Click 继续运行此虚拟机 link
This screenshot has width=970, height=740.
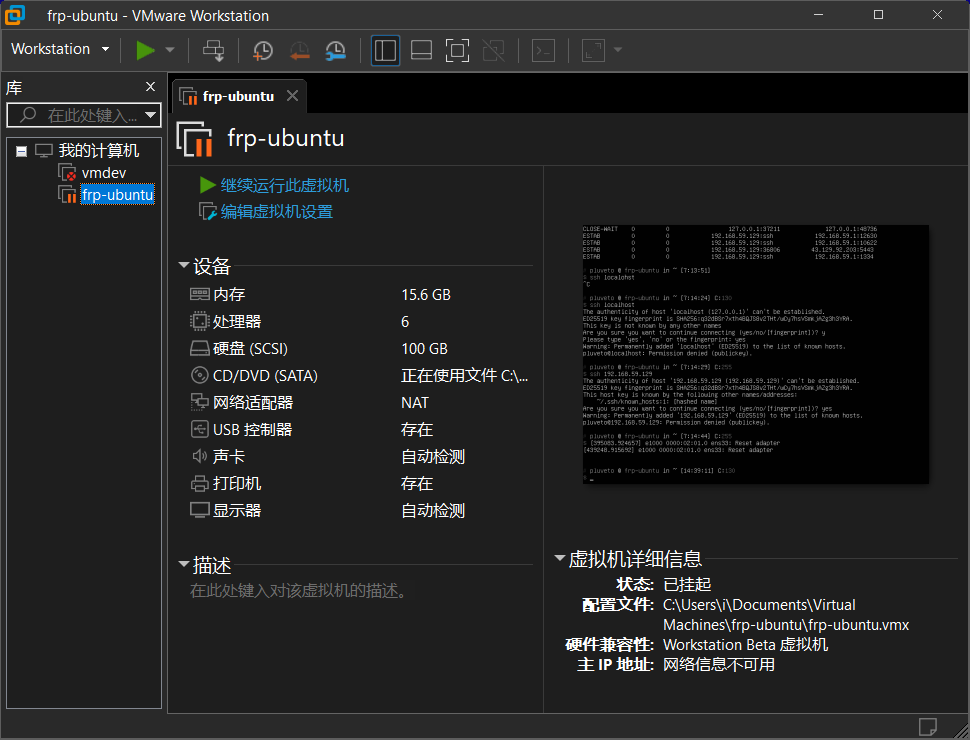[x=285, y=185]
